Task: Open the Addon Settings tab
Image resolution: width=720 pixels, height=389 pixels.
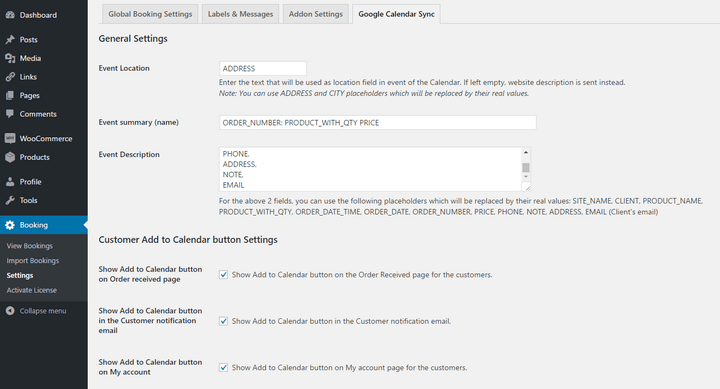Action: click(315, 14)
